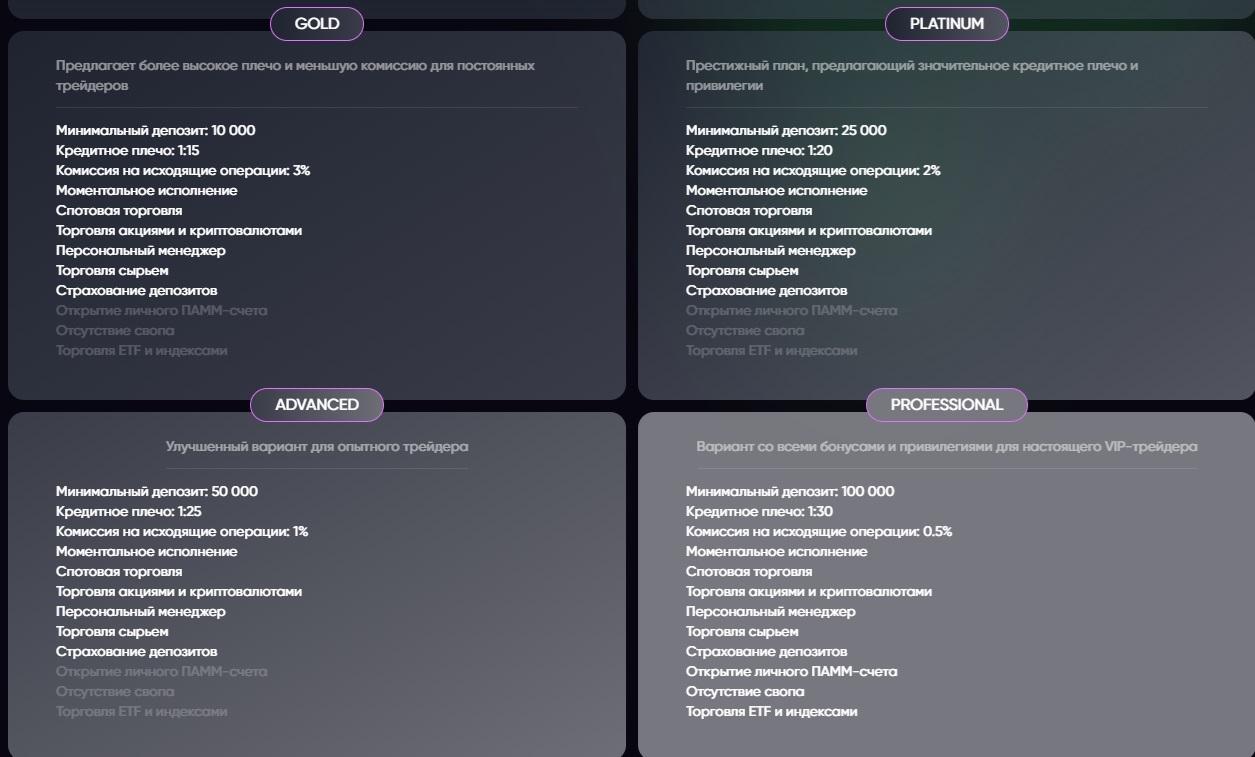Screen dimensions: 1255x757
Task: Click the GOLD plan description text
Action: 295,76
